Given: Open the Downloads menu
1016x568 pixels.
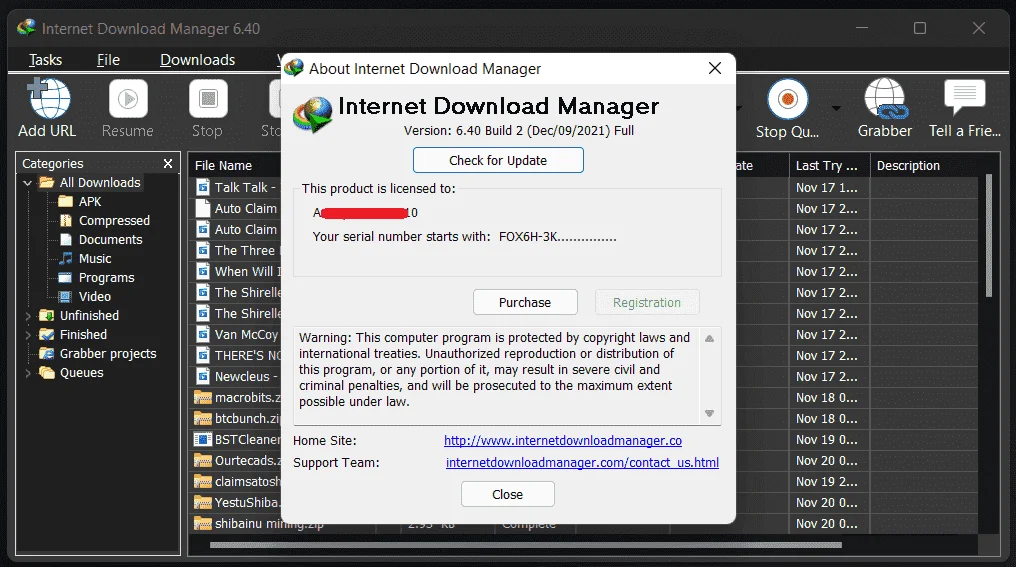Looking at the screenshot, I should [198, 60].
